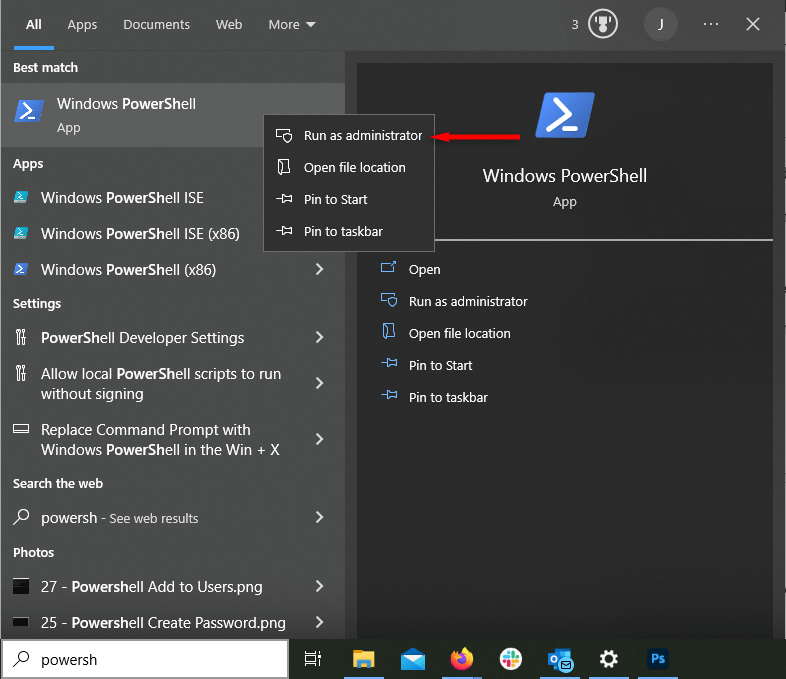The width and height of the screenshot is (786, 679).
Task: Click the search box containing powersh
Action: [x=150, y=659]
